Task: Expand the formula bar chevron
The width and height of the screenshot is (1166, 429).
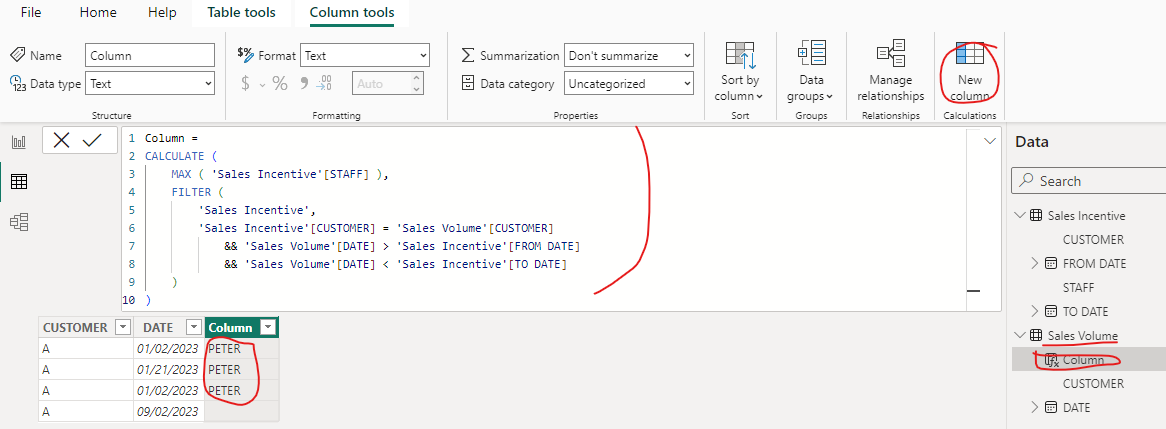Action: point(990,141)
